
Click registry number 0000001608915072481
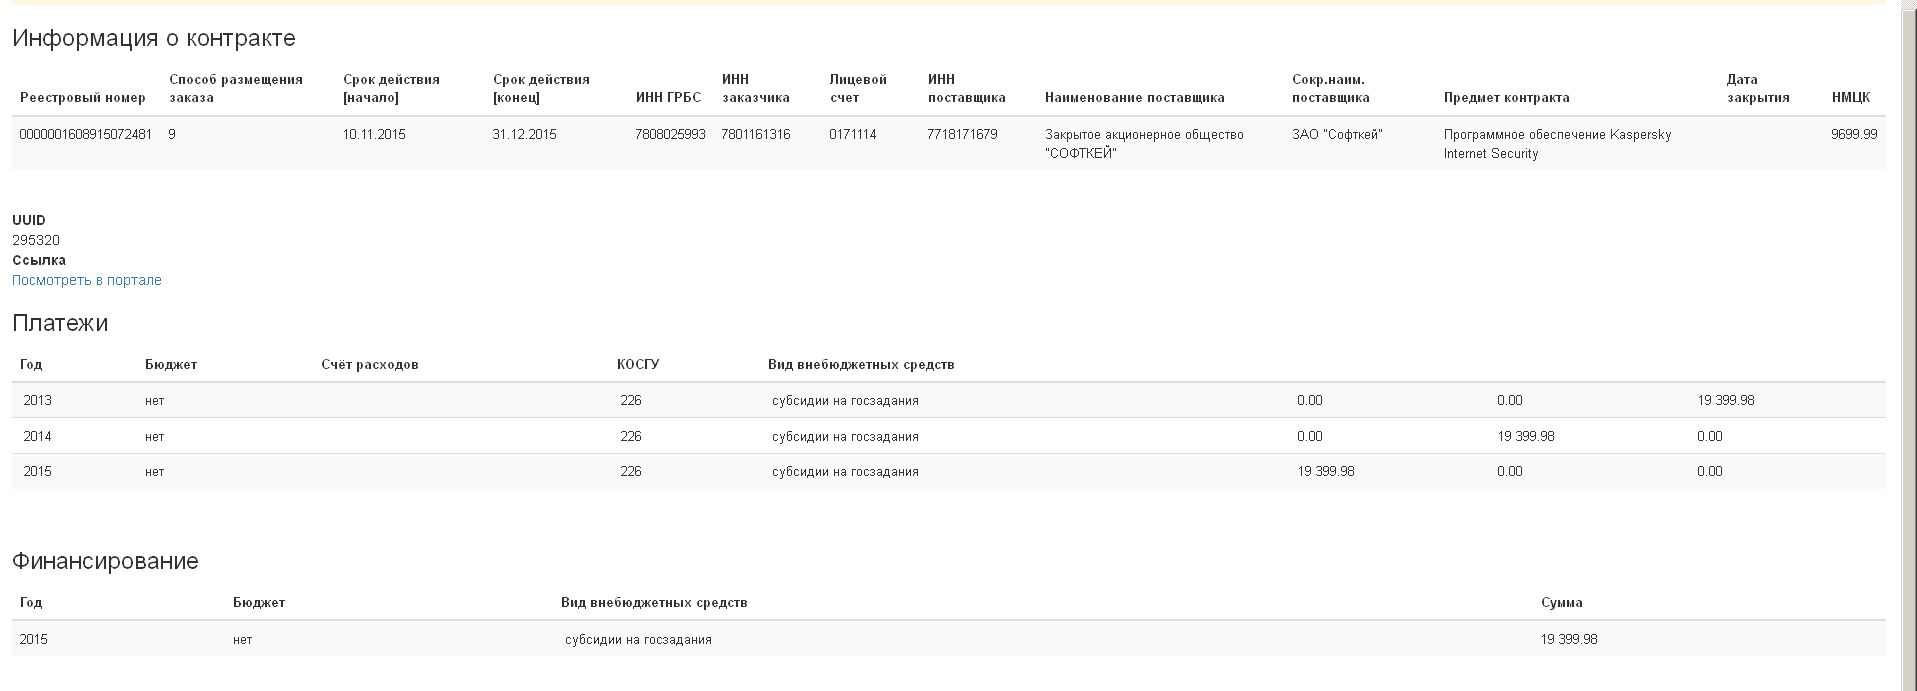(86, 134)
